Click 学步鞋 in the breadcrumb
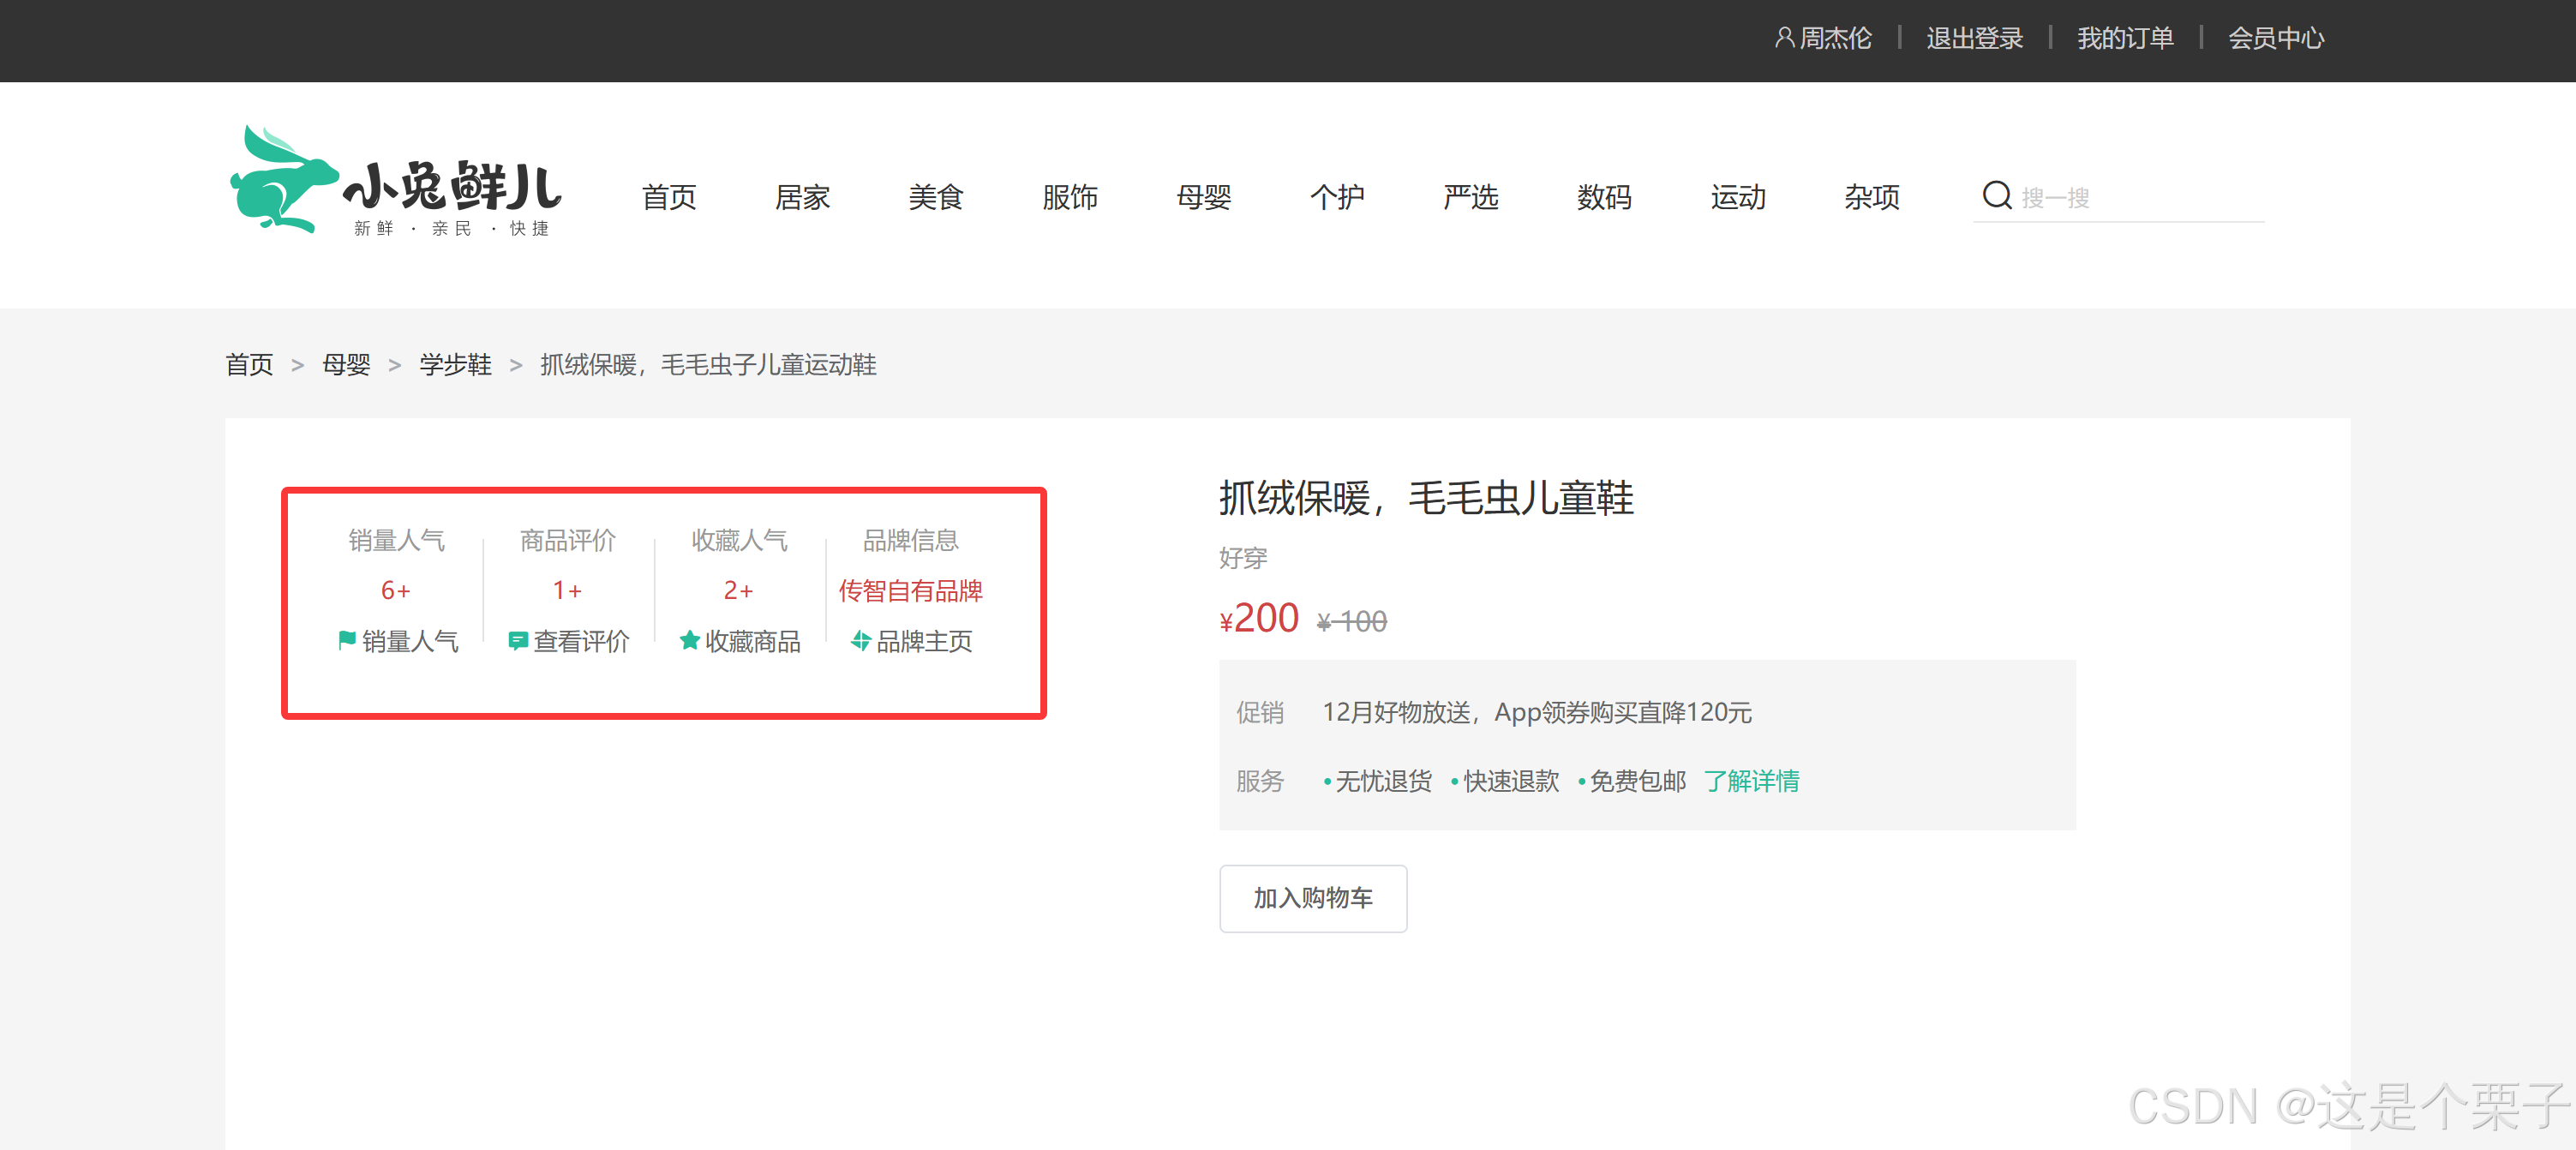This screenshot has width=2576, height=1150. pyautogui.click(x=455, y=365)
